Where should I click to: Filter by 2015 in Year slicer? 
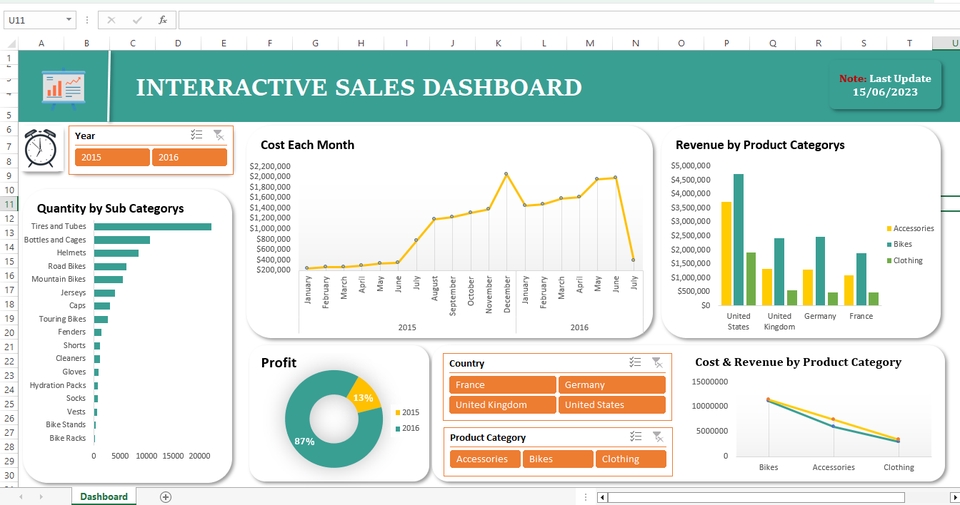112,157
